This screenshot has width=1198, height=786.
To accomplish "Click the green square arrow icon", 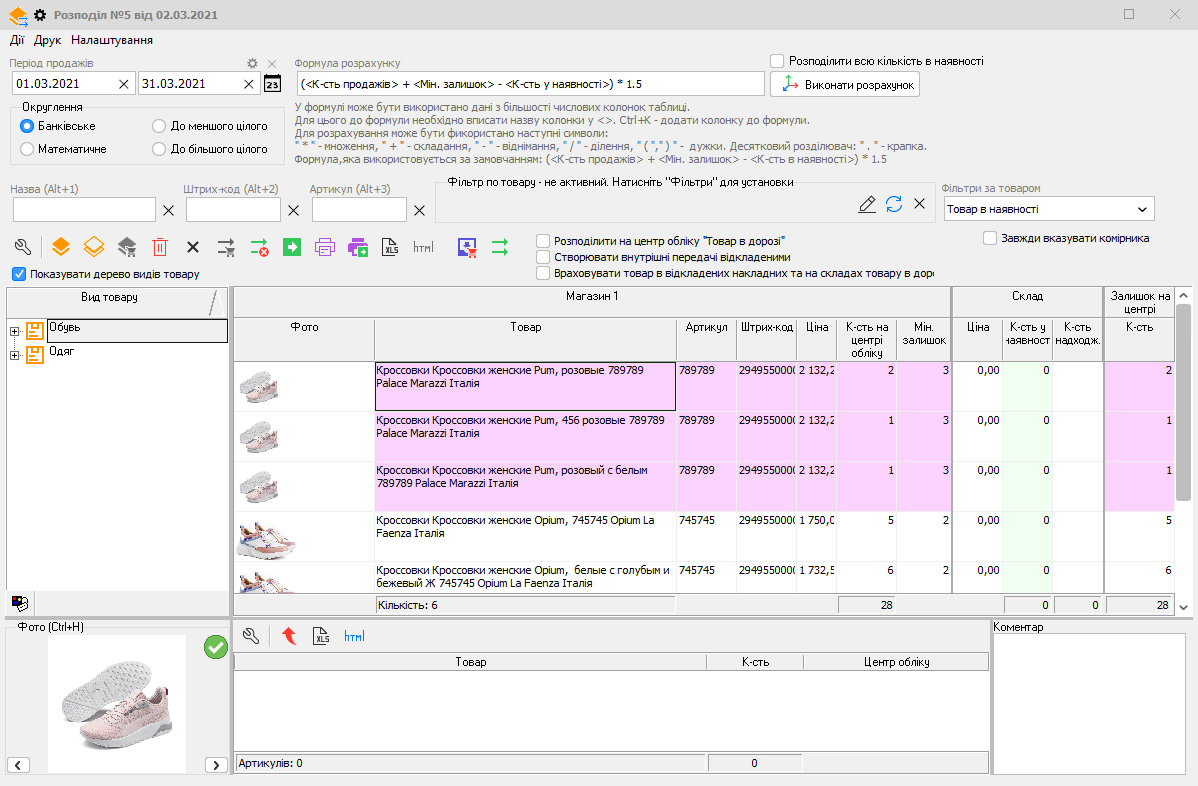I will tap(292, 246).
